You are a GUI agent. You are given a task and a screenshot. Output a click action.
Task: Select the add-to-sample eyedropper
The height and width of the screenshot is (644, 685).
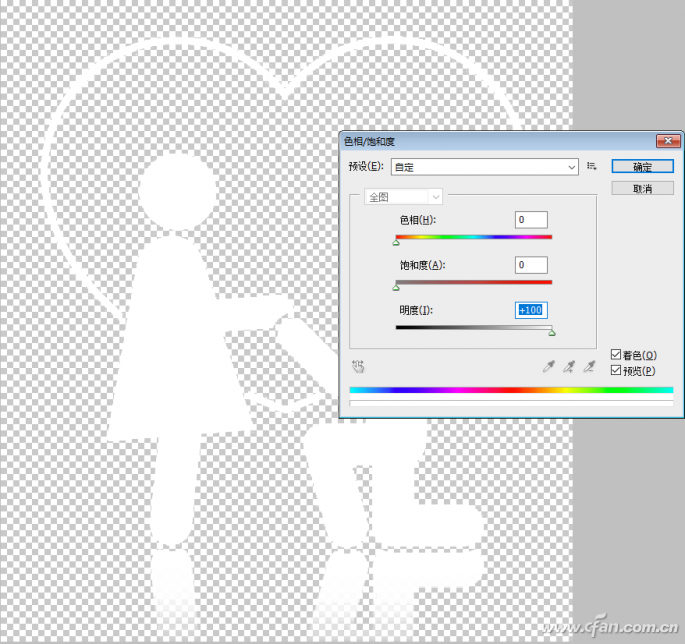pos(569,366)
